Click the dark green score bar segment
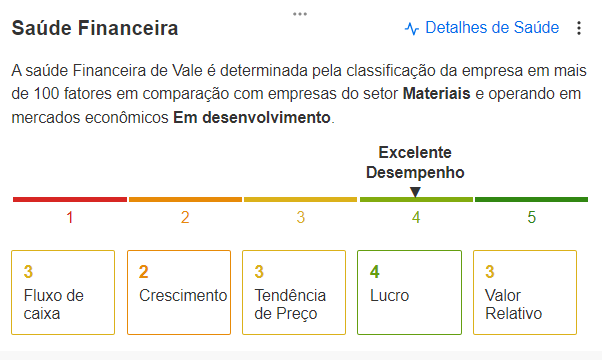 click(531, 200)
